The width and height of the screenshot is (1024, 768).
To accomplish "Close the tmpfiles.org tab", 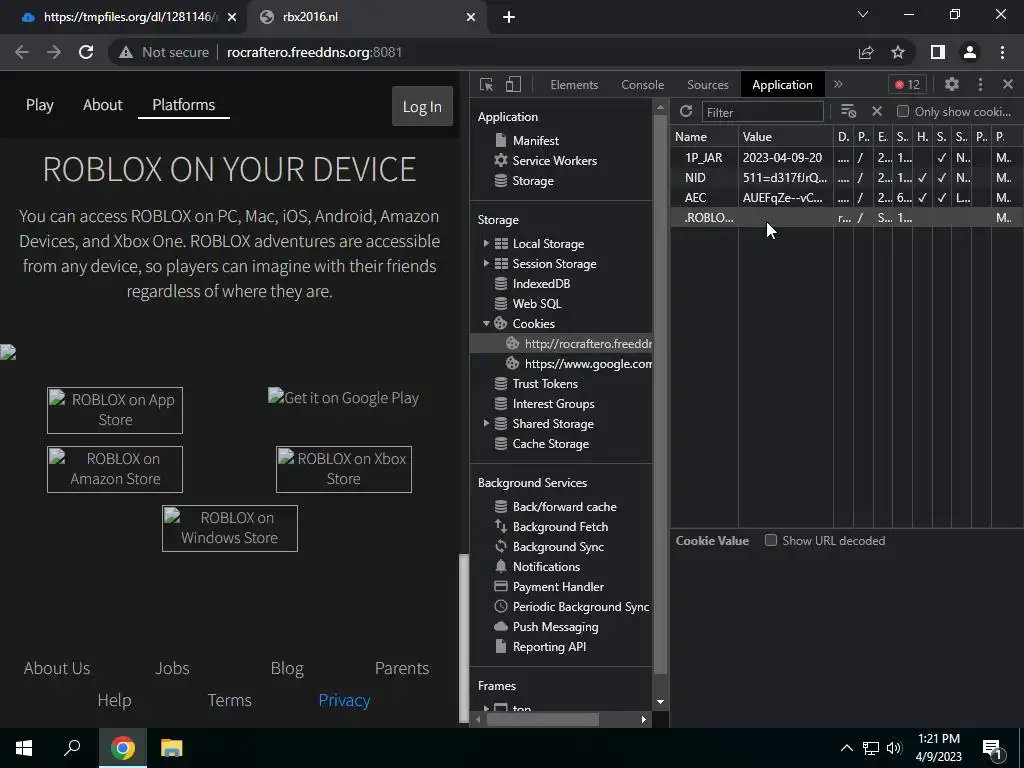I will pos(232,17).
